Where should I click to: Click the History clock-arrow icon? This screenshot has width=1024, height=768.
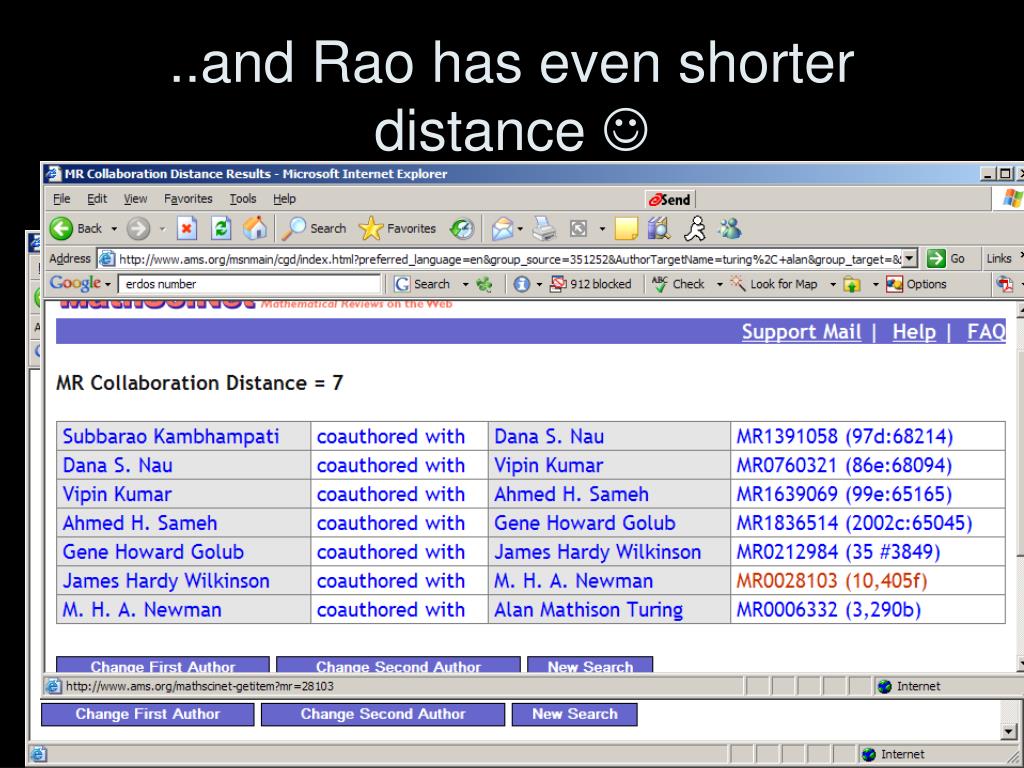point(462,229)
